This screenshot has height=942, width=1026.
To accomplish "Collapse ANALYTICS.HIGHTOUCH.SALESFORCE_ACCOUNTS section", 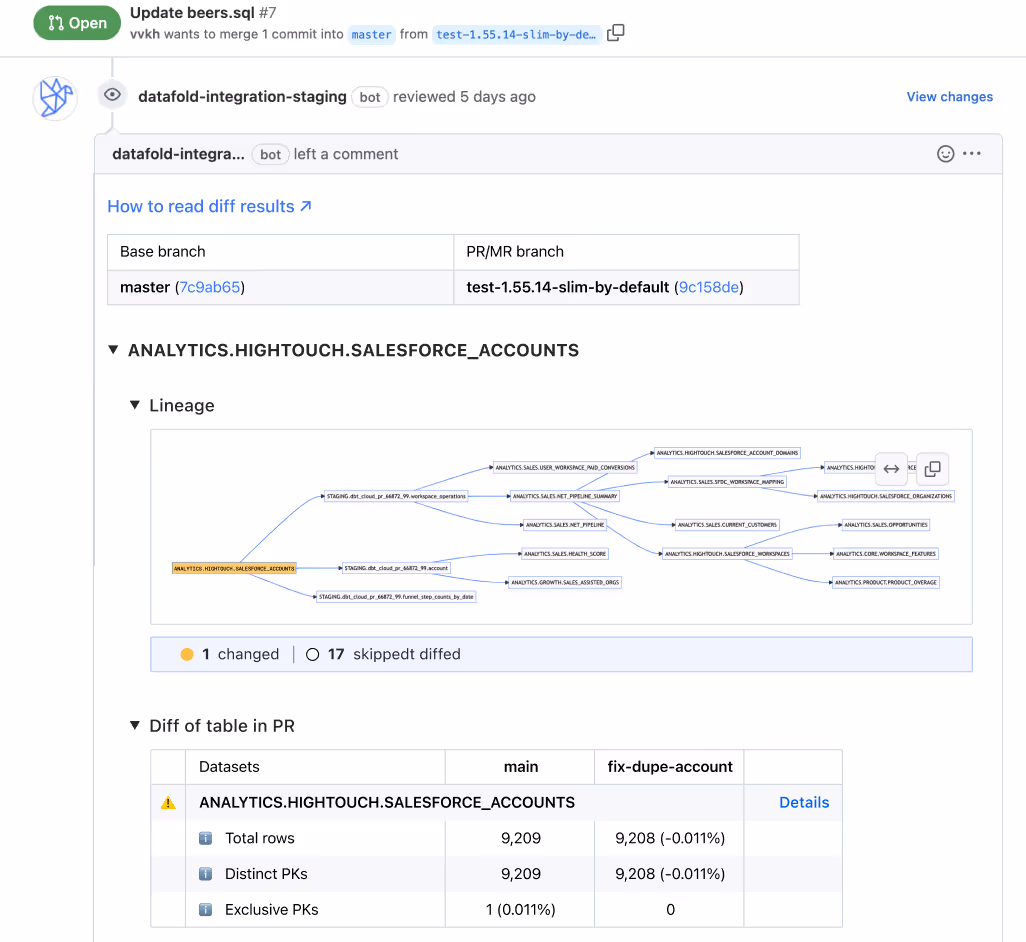I will point(113,350).
